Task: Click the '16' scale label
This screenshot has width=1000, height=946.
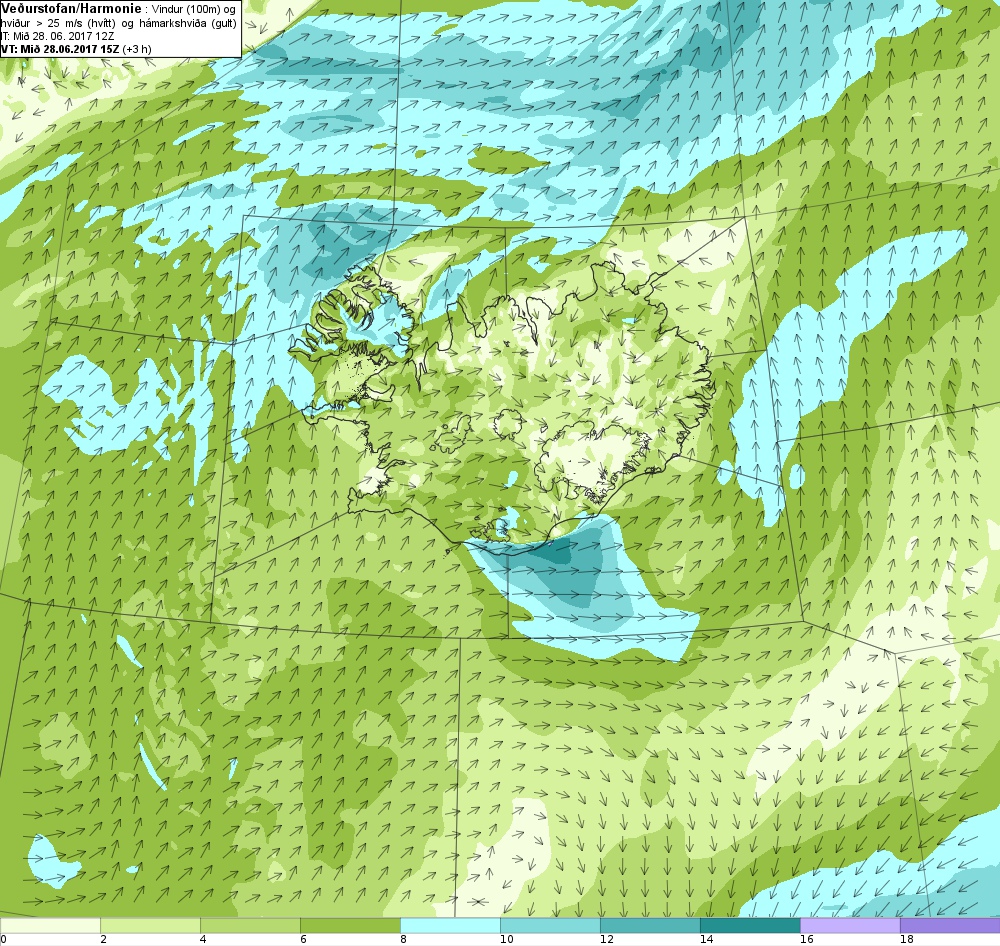Action: pyautogui.click(x=807, y=939)
